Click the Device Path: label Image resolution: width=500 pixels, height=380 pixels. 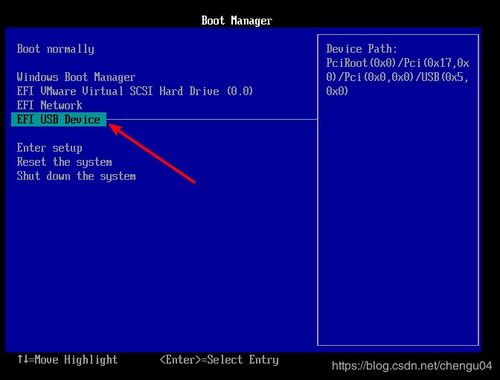(362, 49)
